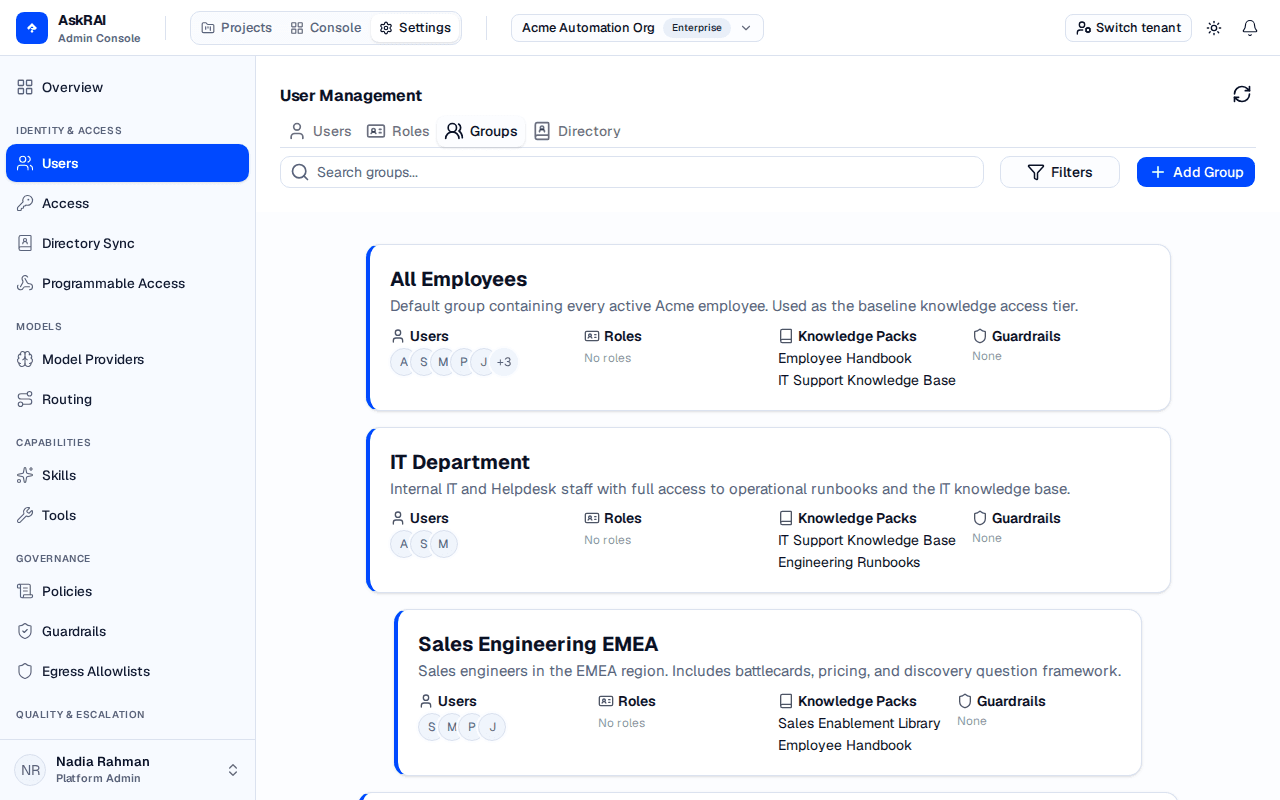Open Programmable Access in sidebar
This screenshot has width=1280, height=800.
127,283
